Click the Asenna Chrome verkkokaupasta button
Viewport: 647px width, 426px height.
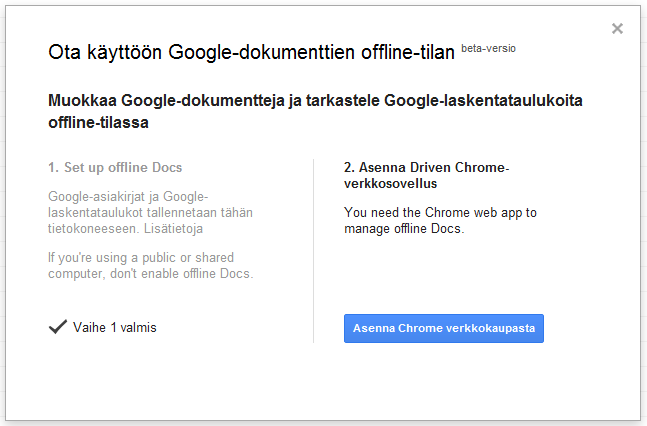tap(443, 329)
